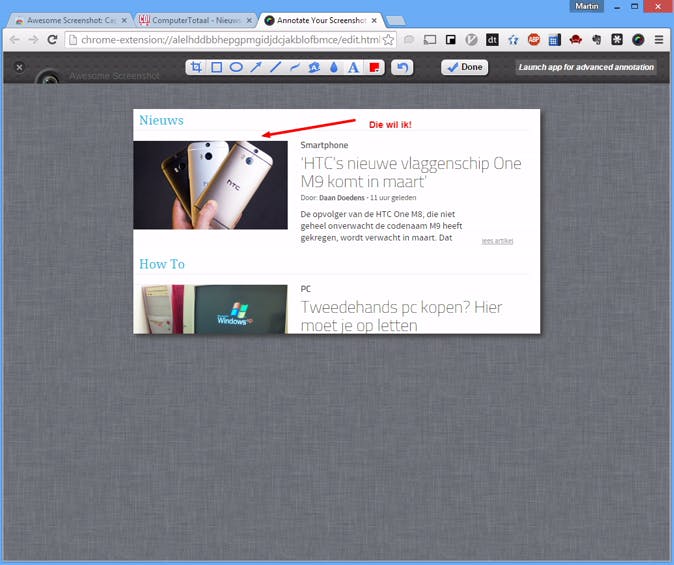The width and height of the screenshot is (674, 565).
Task: Open the Awesome Screenshot lens extension
Action: 638,40
